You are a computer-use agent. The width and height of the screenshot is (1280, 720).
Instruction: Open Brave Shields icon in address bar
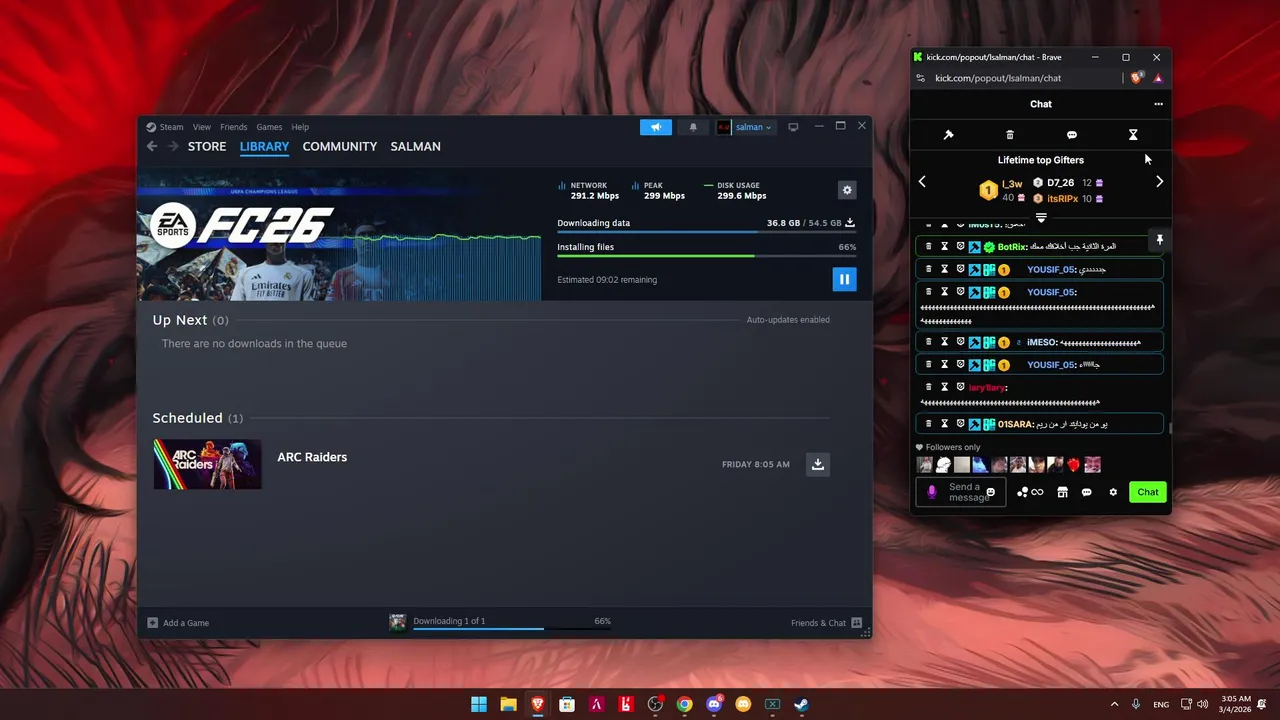(x=1137, y=78)
